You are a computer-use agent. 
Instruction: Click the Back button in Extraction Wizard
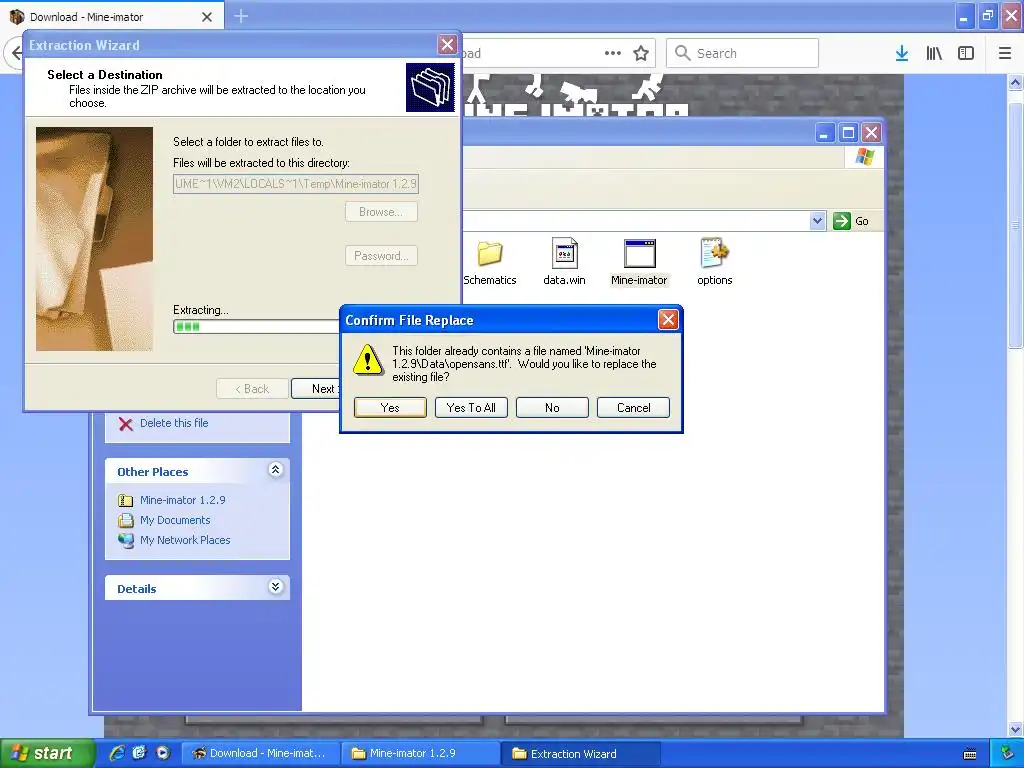click(252, 389)
